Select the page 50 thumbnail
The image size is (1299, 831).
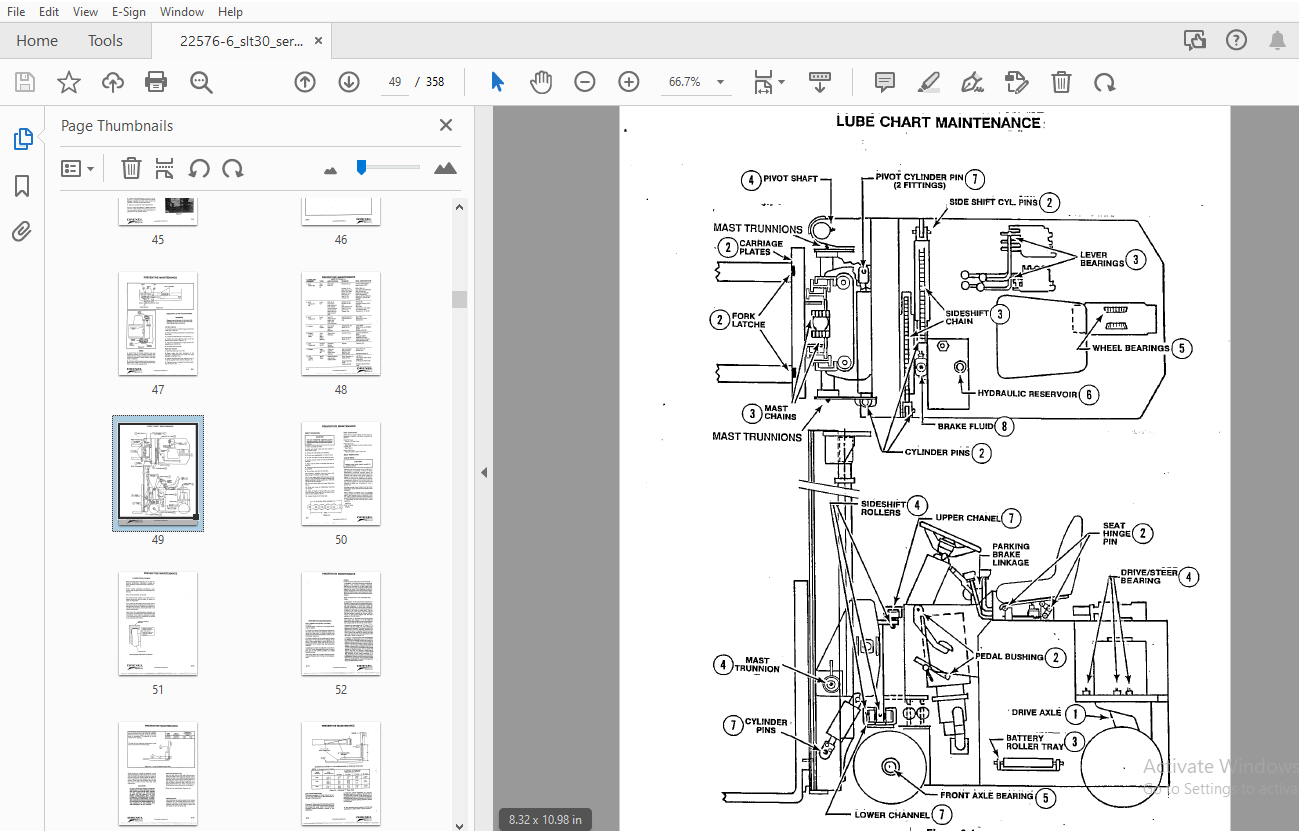tap(341, 474)
